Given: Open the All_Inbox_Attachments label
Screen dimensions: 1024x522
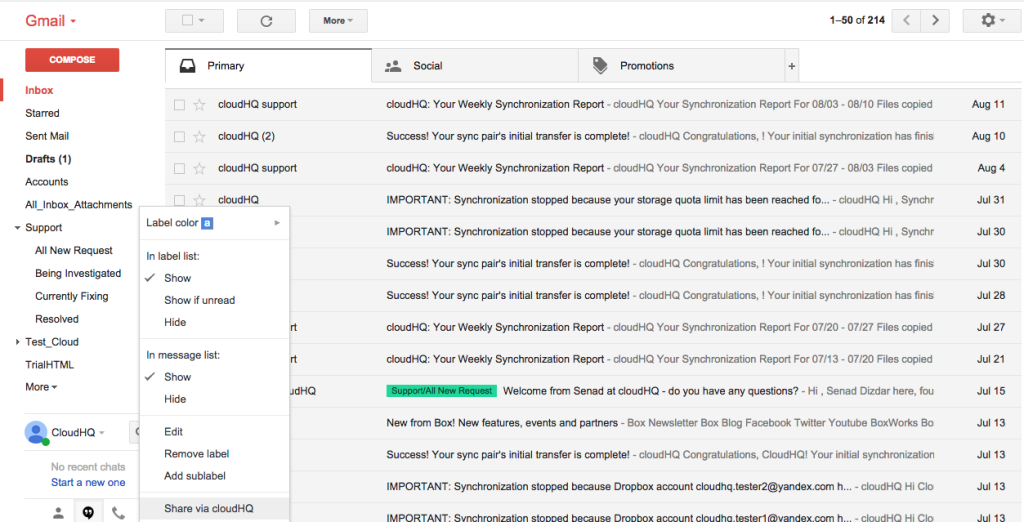Looking at the screenshot, I should coord(78,205).
